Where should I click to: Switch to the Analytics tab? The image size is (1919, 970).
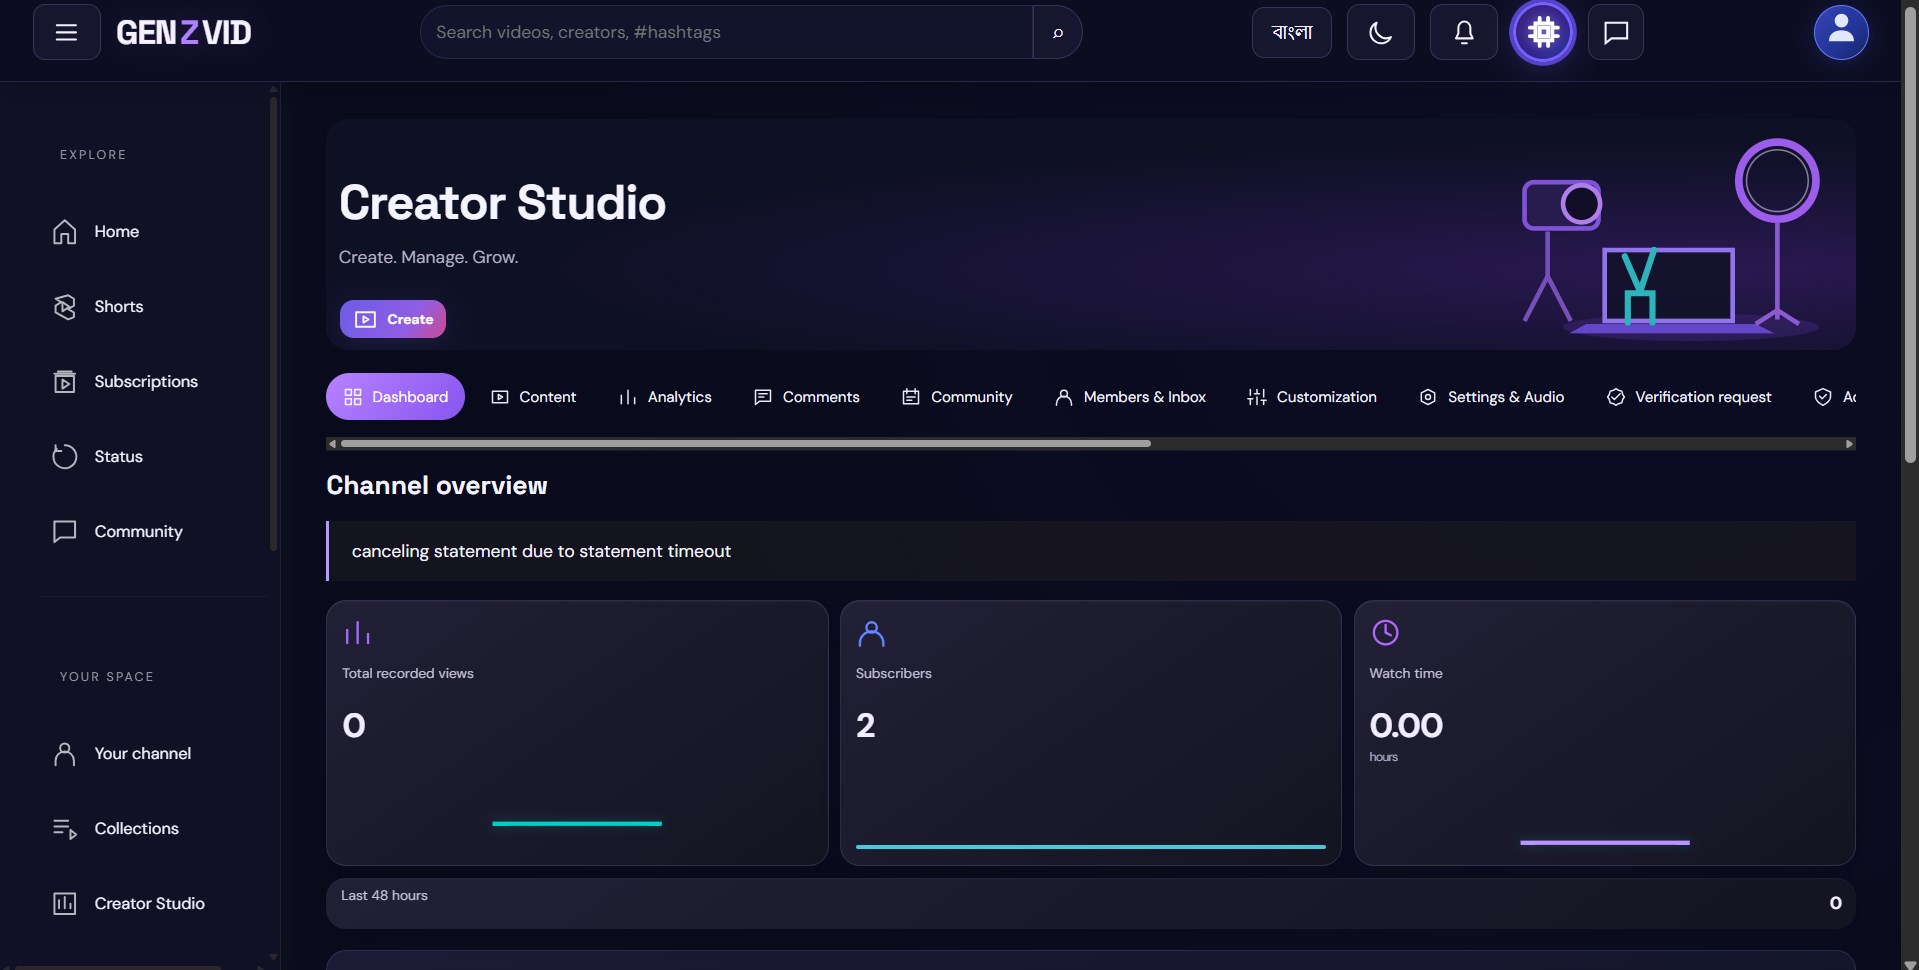tap(665, 397)
